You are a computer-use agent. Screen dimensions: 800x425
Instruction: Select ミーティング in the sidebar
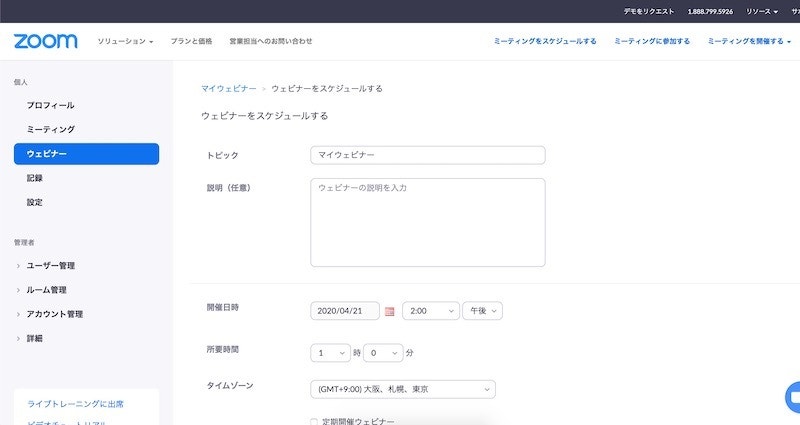tap(51, 130)
